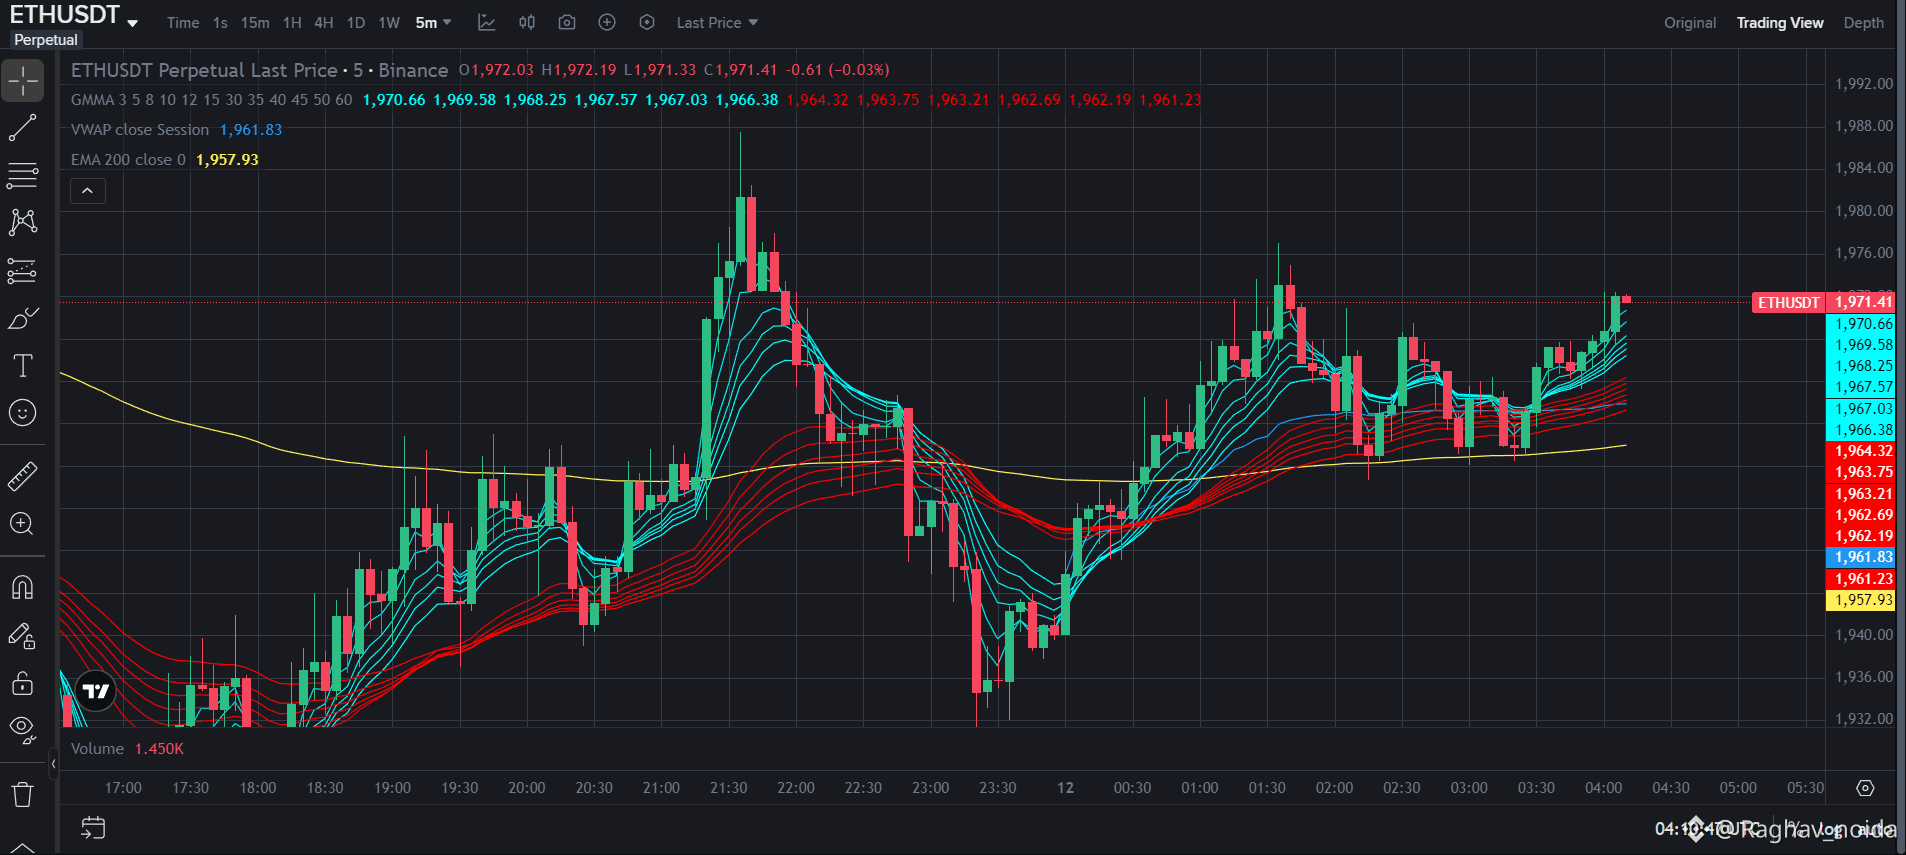Viewport: 1906px width, 855px height.
Task: Activate the Zoom In magnifier tool
Action: point(23,523)
